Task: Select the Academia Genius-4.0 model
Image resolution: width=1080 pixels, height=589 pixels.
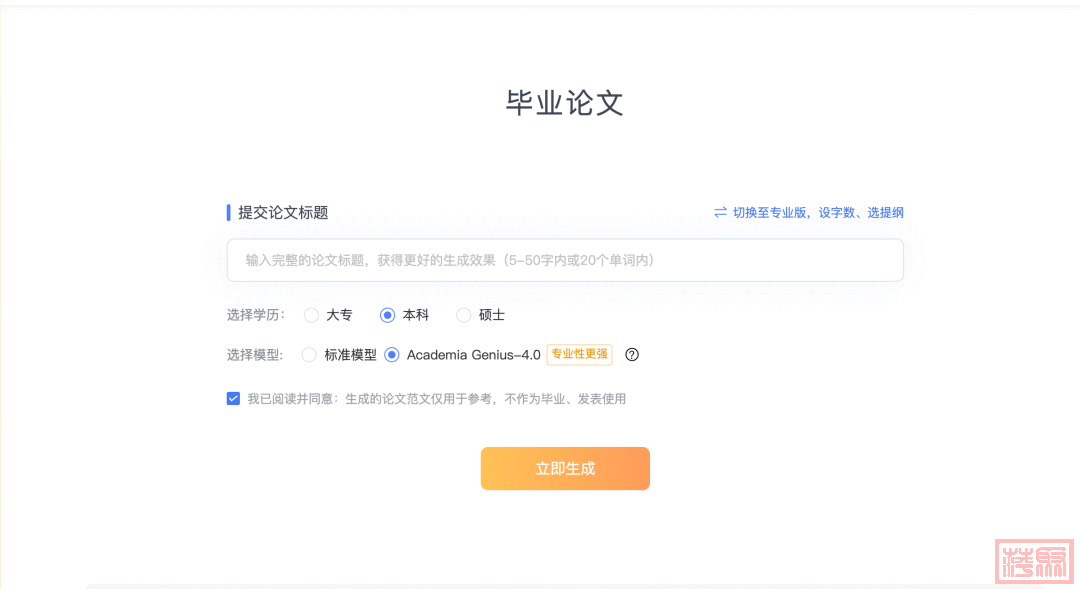Action: point(392,355)
